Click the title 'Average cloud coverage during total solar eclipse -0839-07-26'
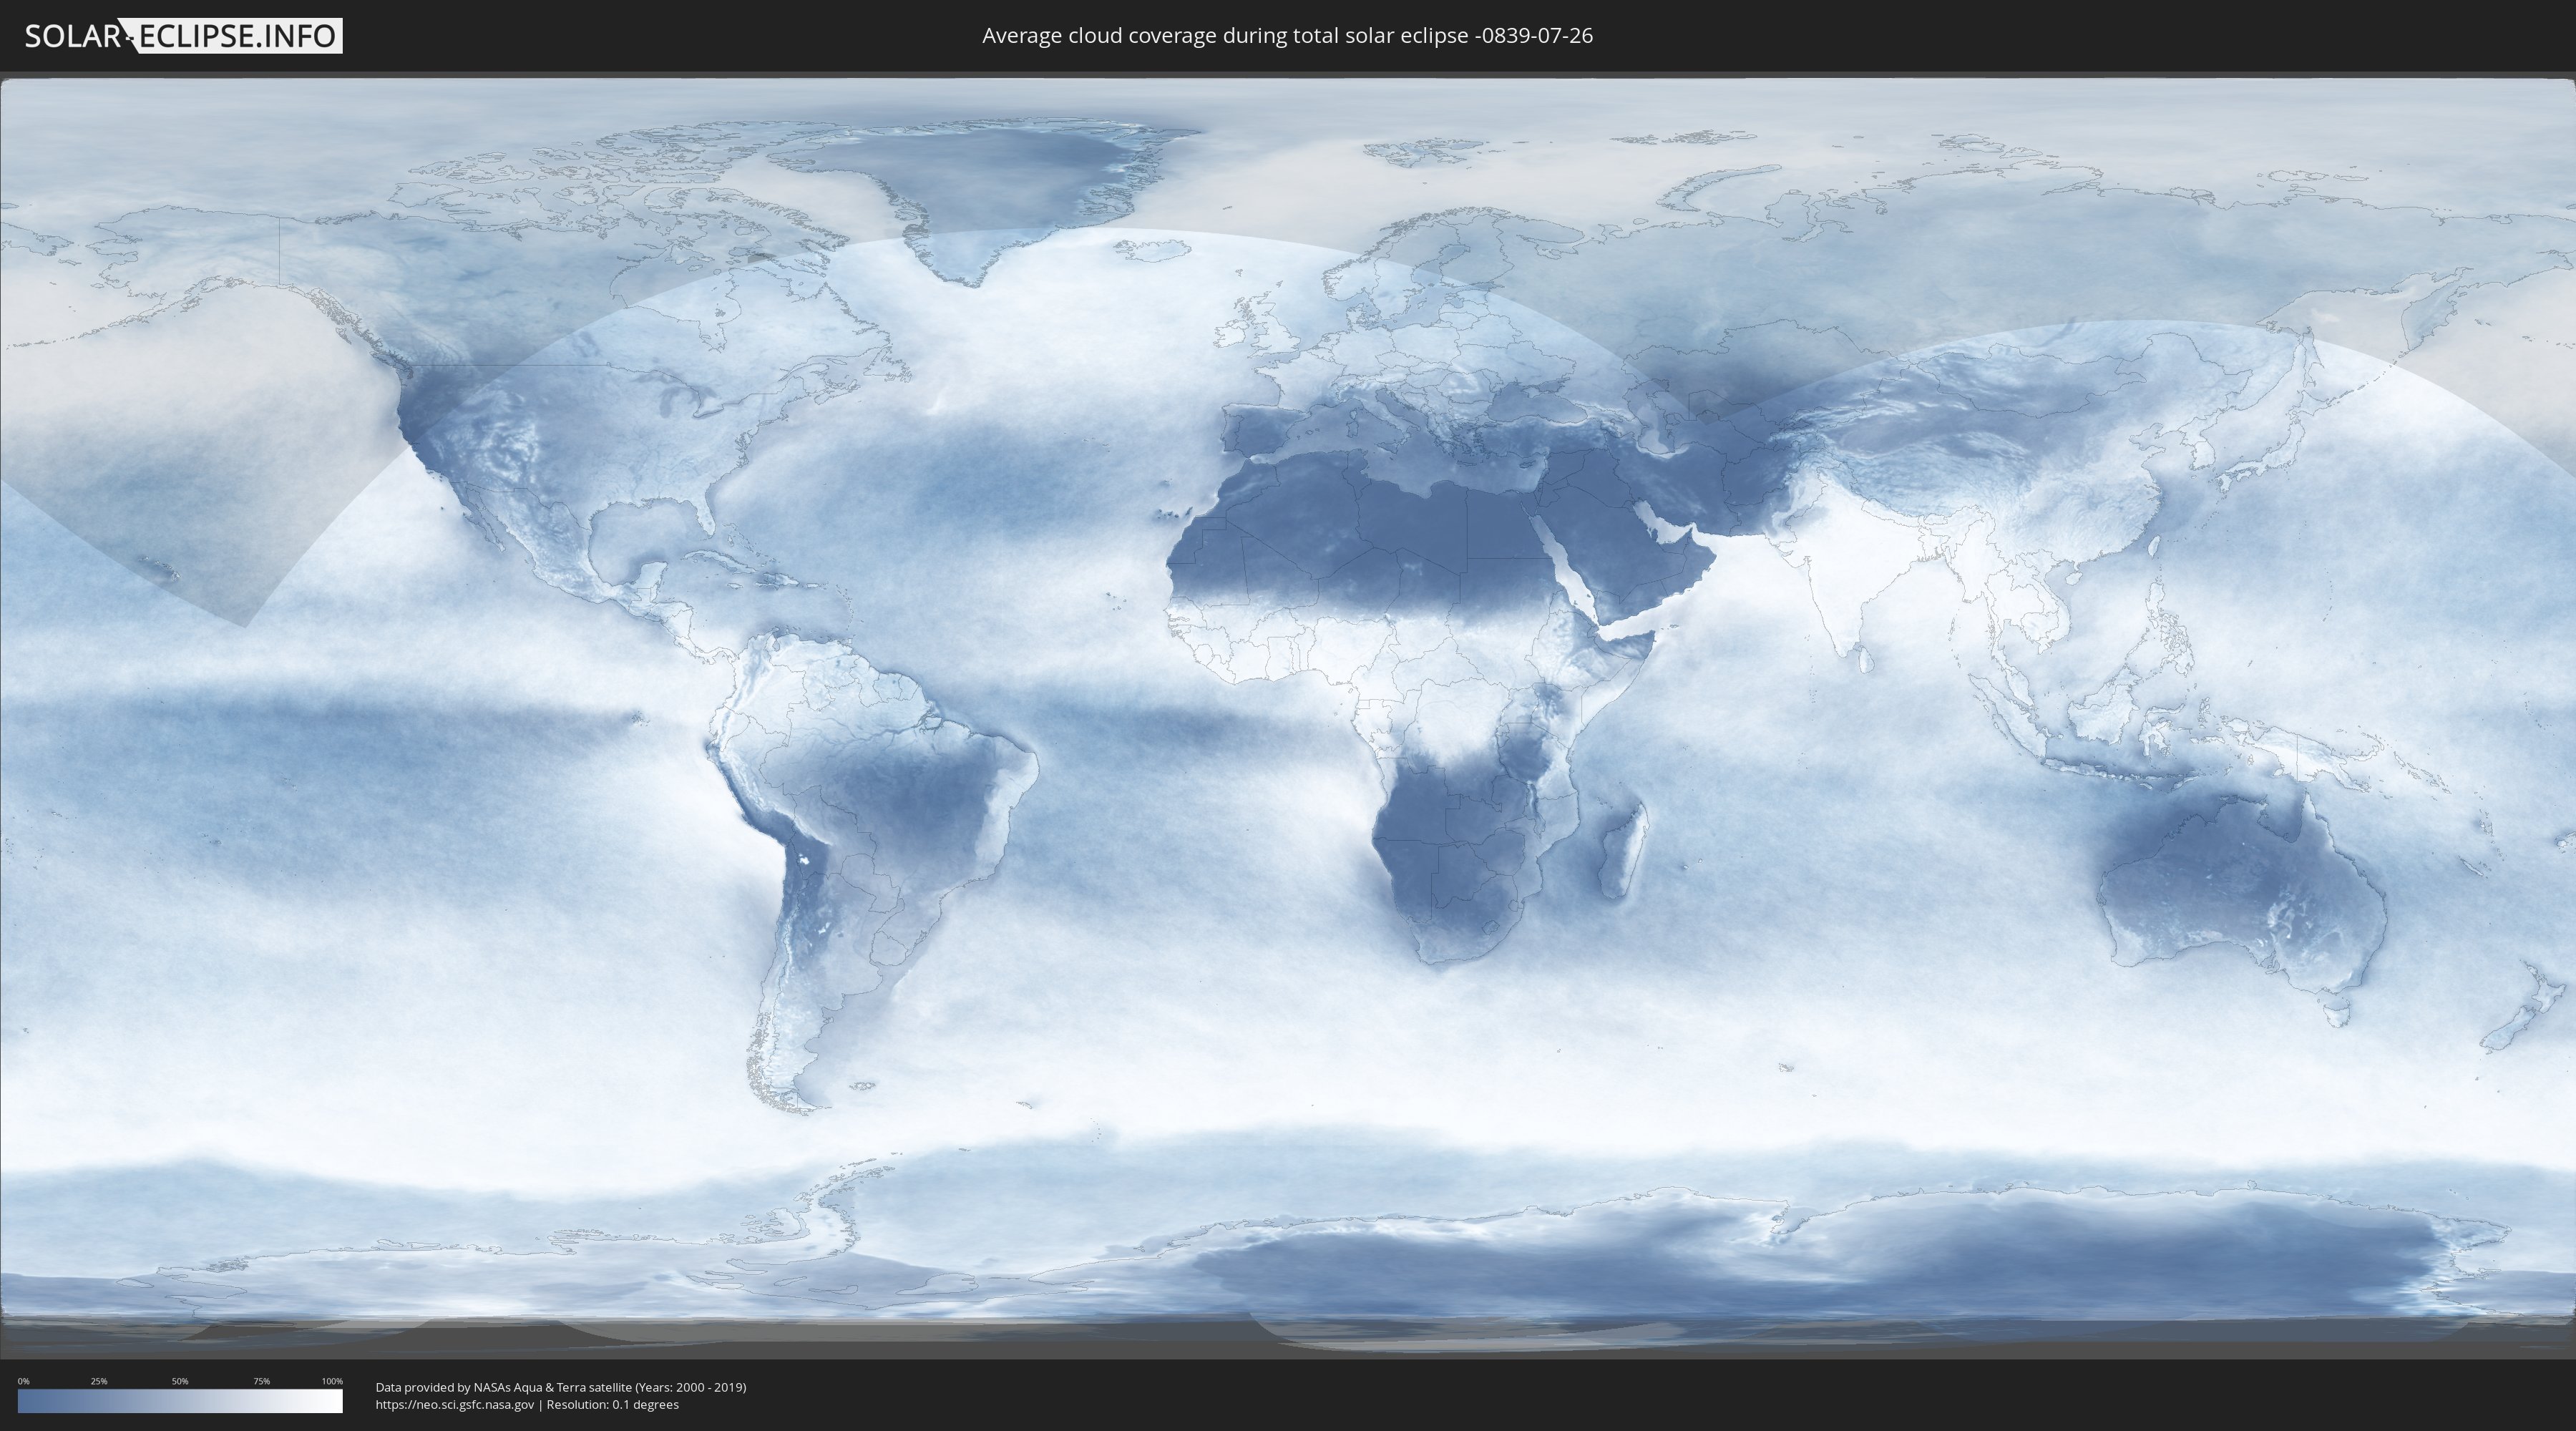The width and height of the screenshot is (2576, 1431). pyautogui.click(x=1287, y=36)
